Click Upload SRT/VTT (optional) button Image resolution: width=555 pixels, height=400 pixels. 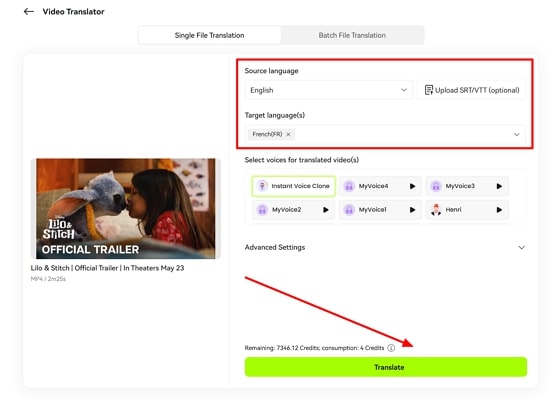[x=471, y=90]
